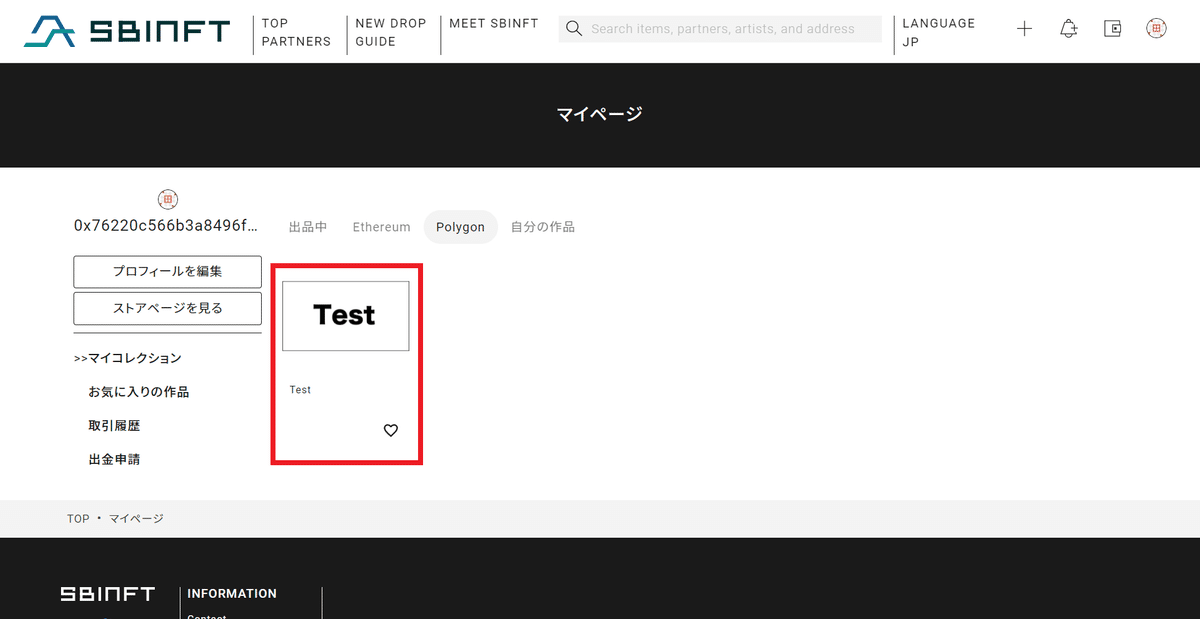Image resolution: width=1200 pixels, height=619 pixels.
Task: Click the Test item title text
Action: (x=300, y=390)
